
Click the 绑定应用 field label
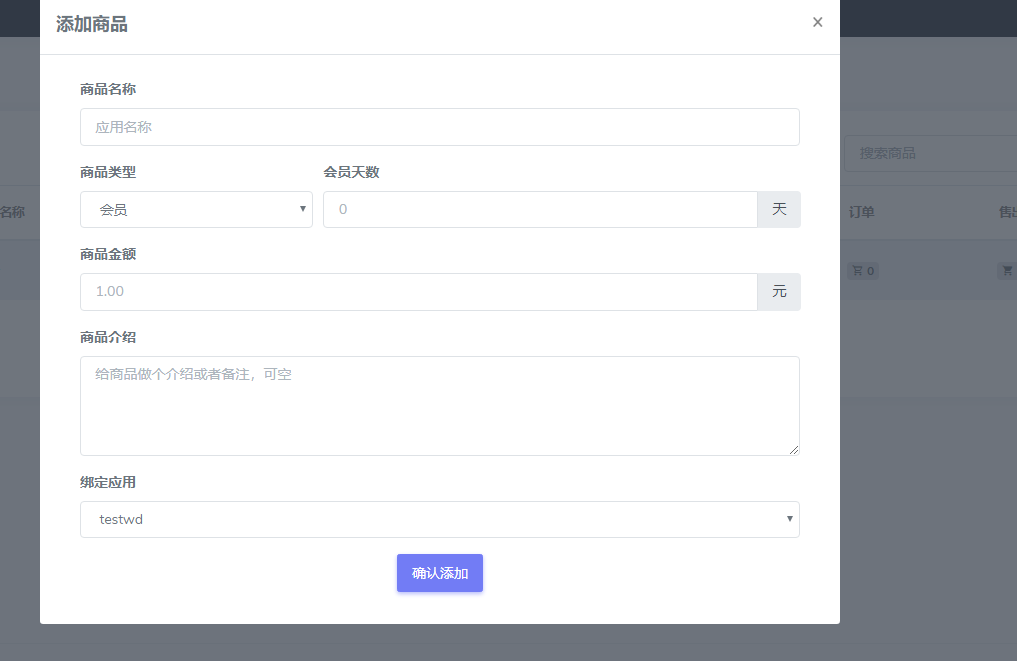coord(108,483)
